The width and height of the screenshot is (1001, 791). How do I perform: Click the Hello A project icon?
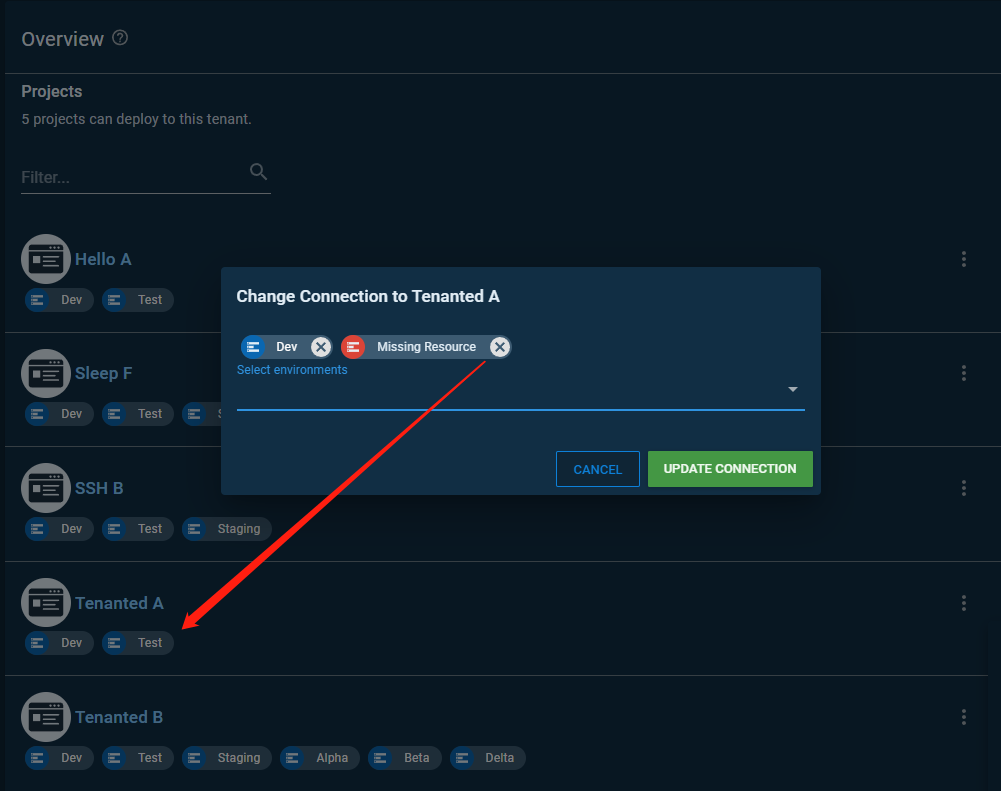pos(46,258)
